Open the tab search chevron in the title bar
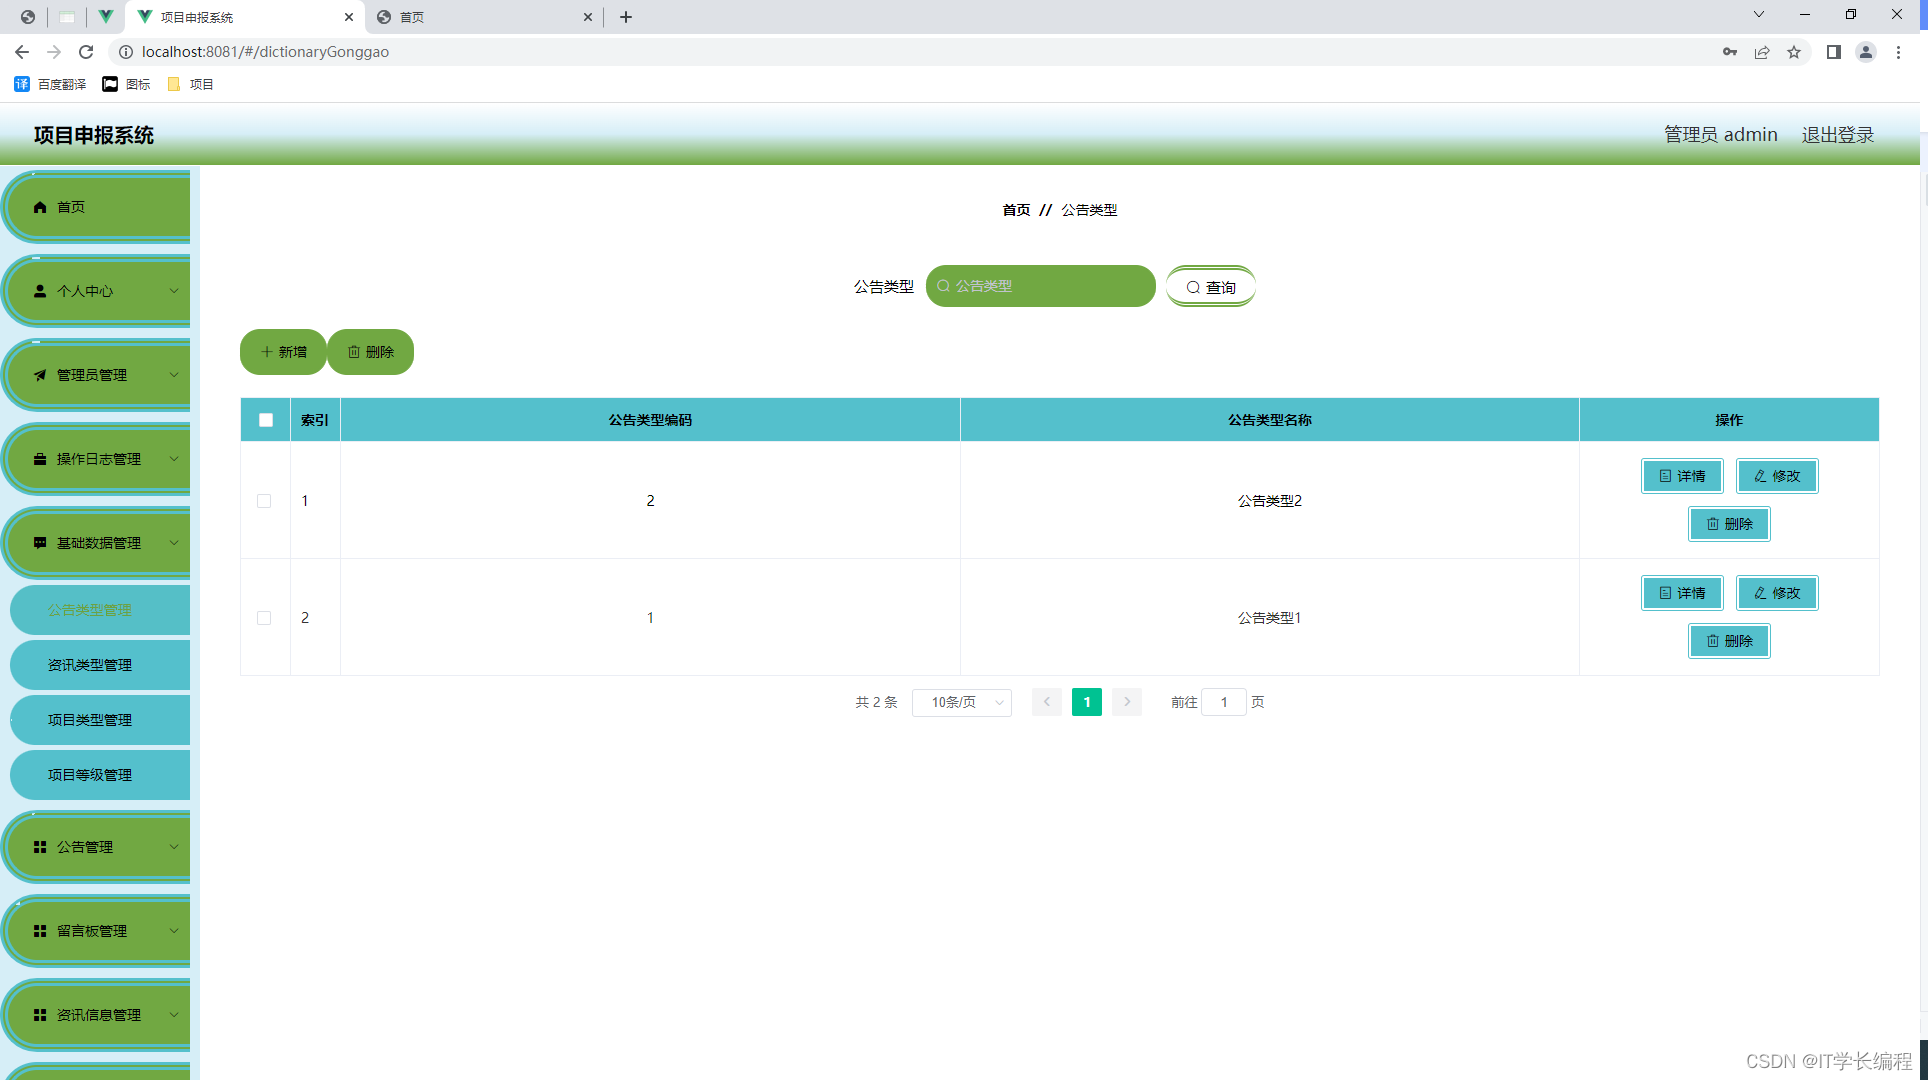The height and width of the screenshot is (1080, 1928). click(1759, 15)
